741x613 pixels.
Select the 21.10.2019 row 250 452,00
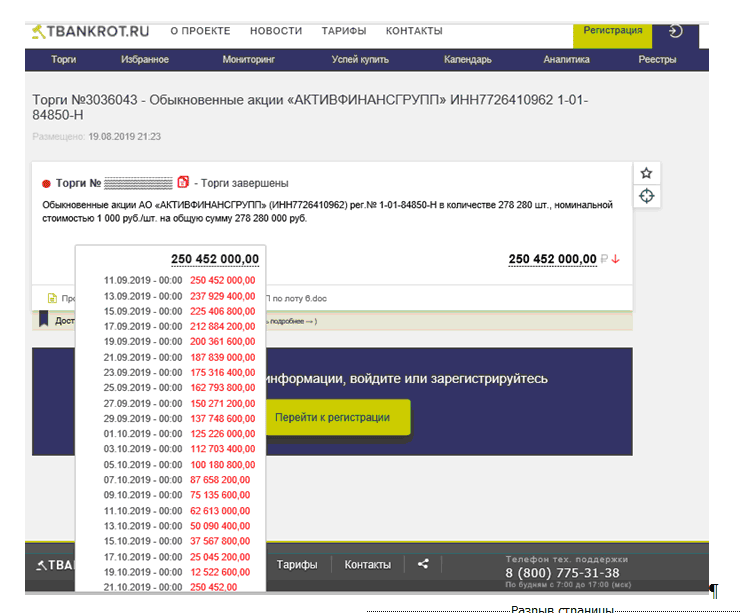[x=171, y=587]
